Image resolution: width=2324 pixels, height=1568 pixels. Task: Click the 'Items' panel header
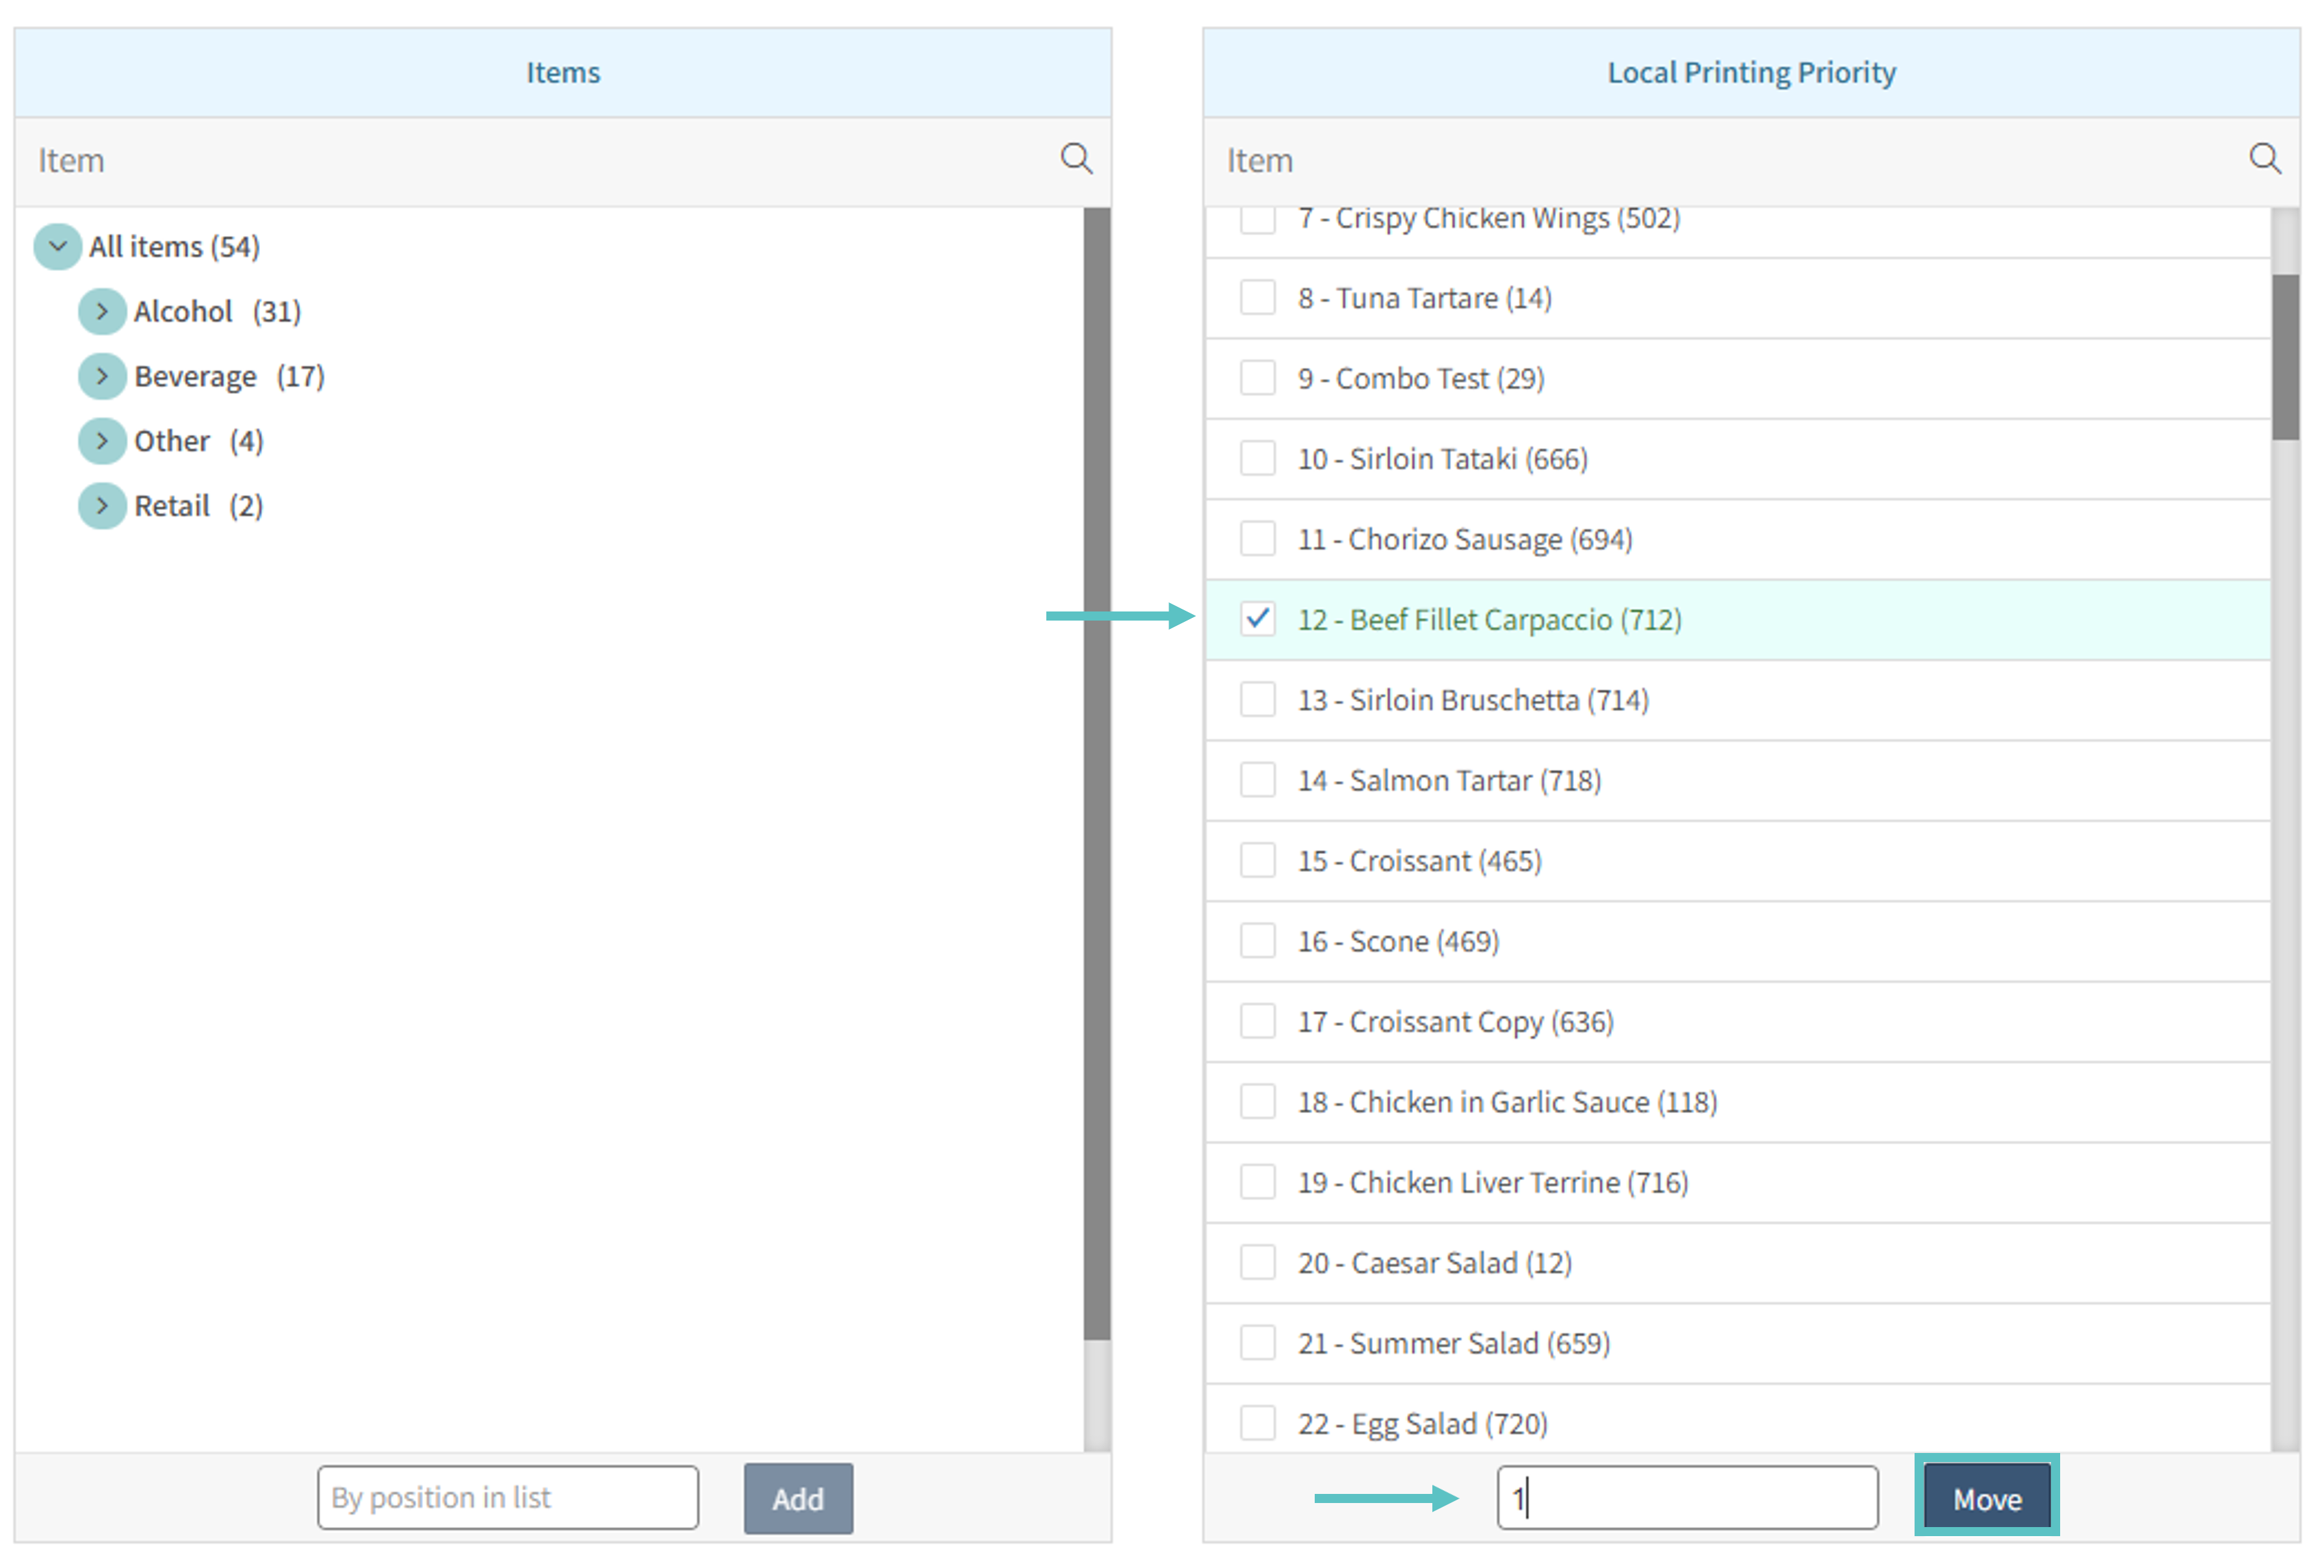(x=563, y=72)
